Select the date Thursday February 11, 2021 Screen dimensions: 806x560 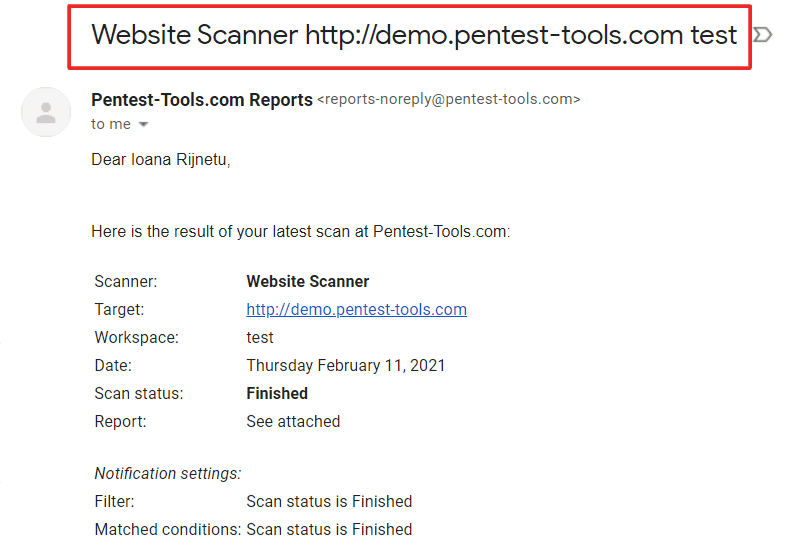click(345, 365)
